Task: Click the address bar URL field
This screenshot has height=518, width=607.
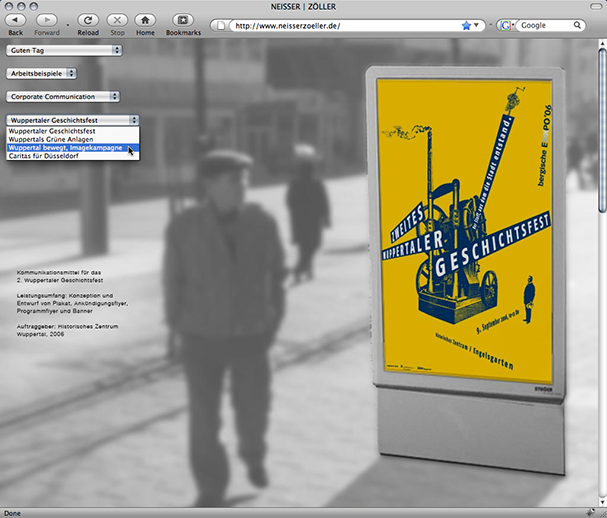Action: tap(340, 25)
